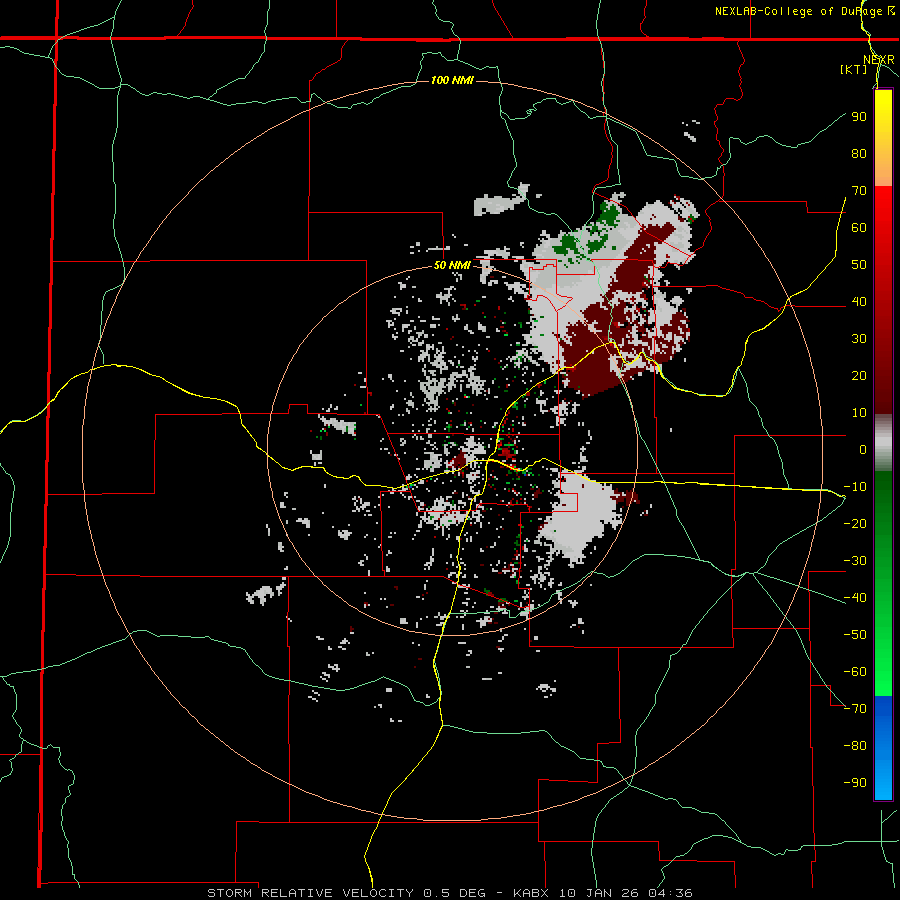The image size is (900, 900).
Task: Click the 100 NMI range ring label
Action: (452, 80)
